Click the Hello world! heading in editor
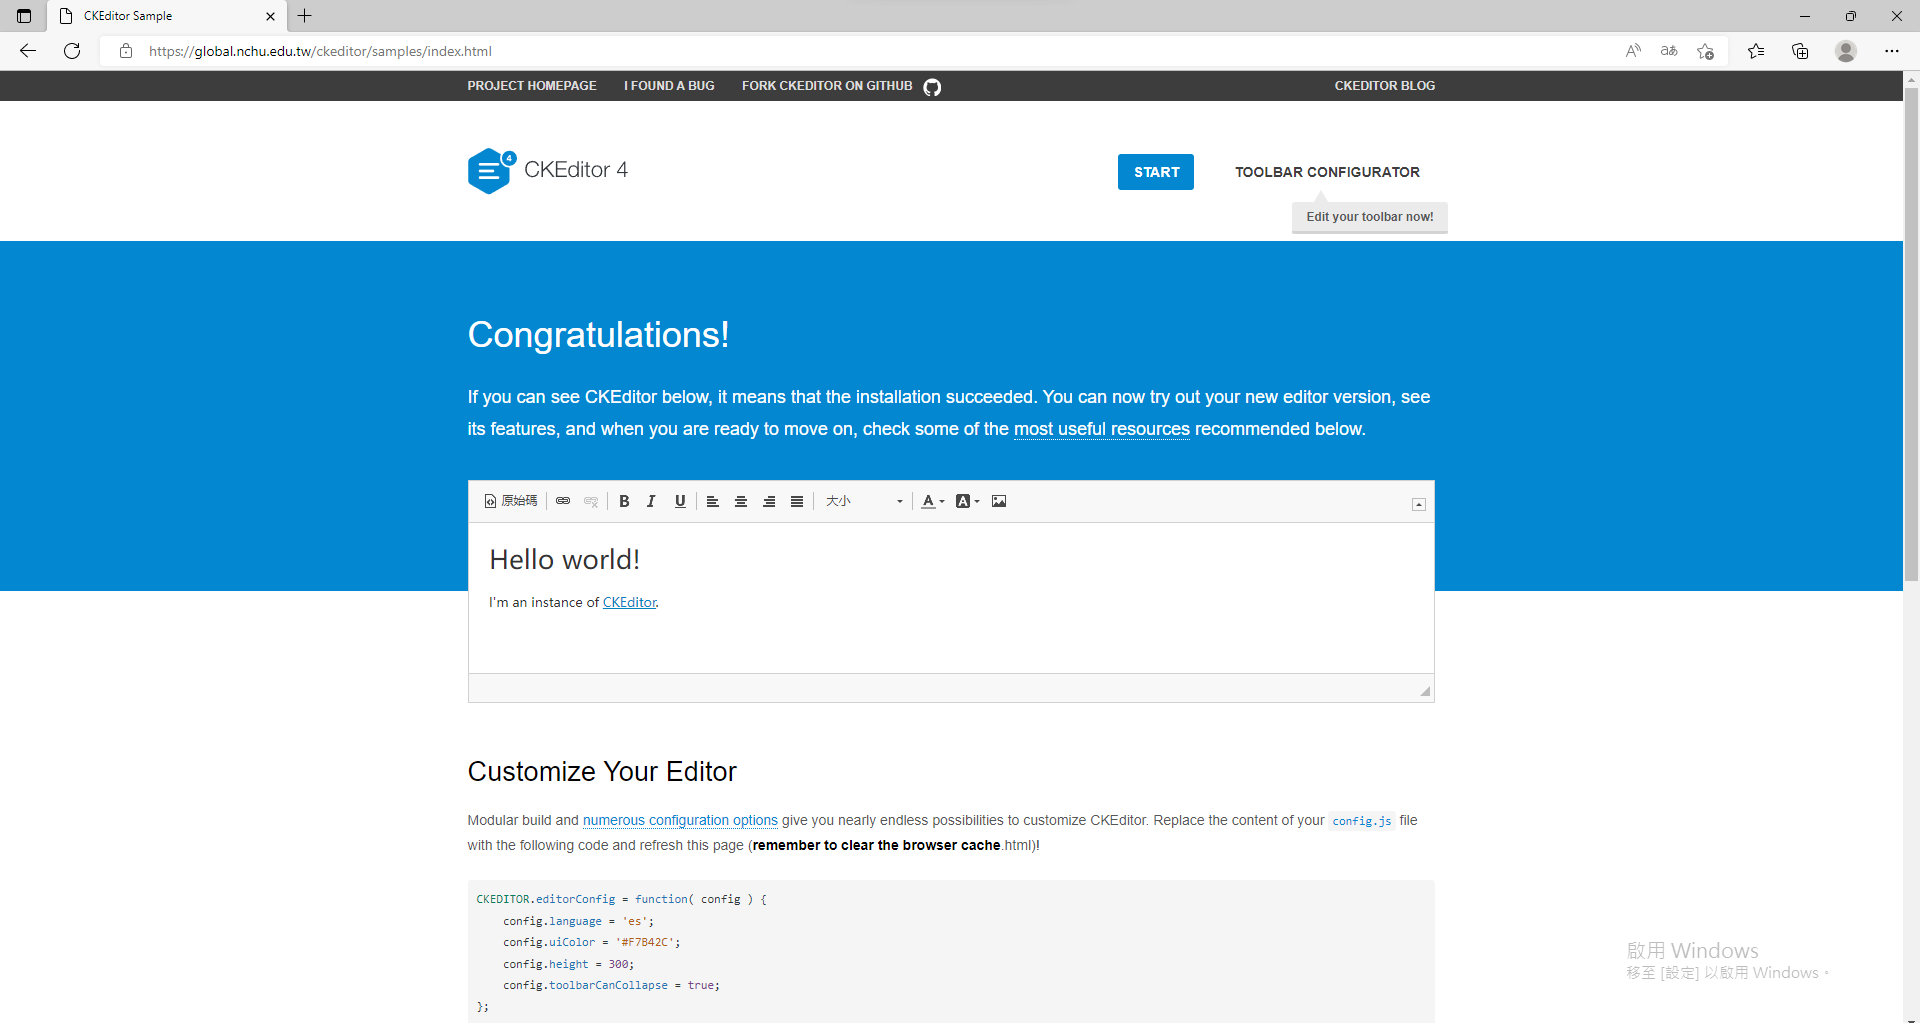1920x1023 pixels. (564, 560)
